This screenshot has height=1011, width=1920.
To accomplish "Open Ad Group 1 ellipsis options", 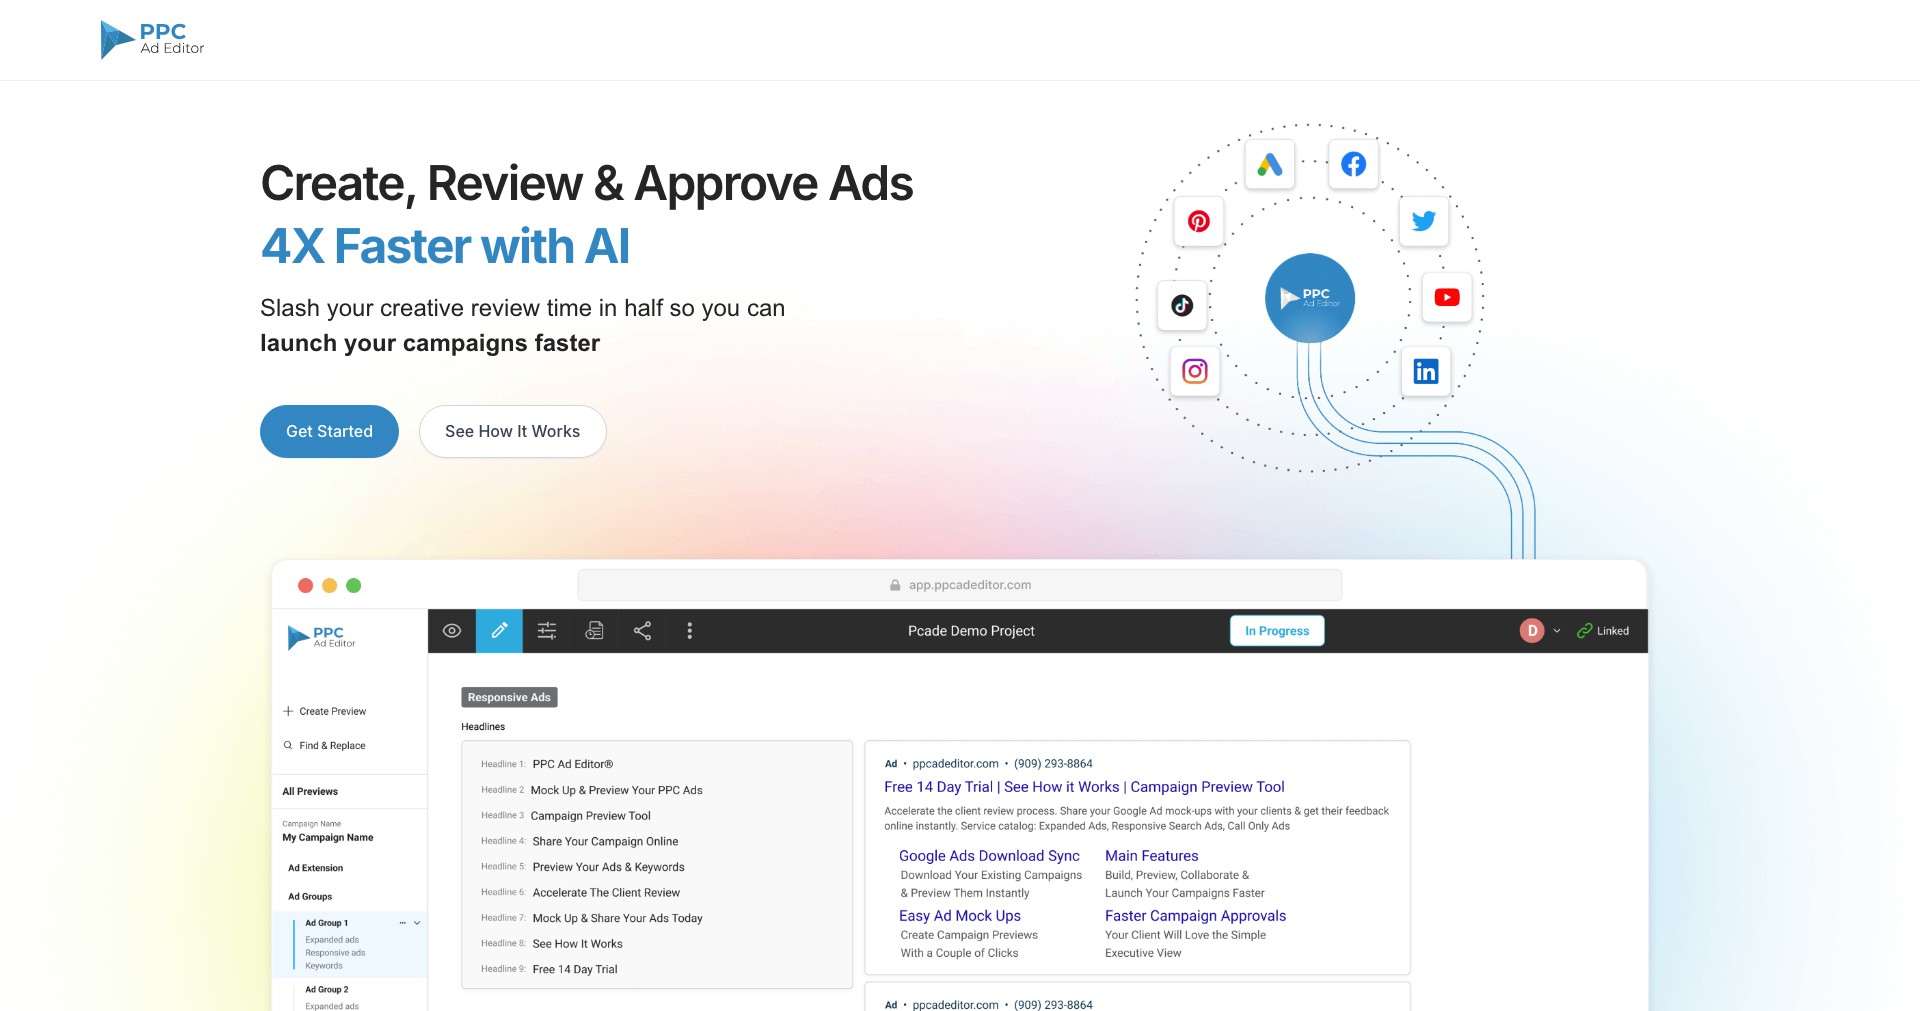I will coord(403,923).
